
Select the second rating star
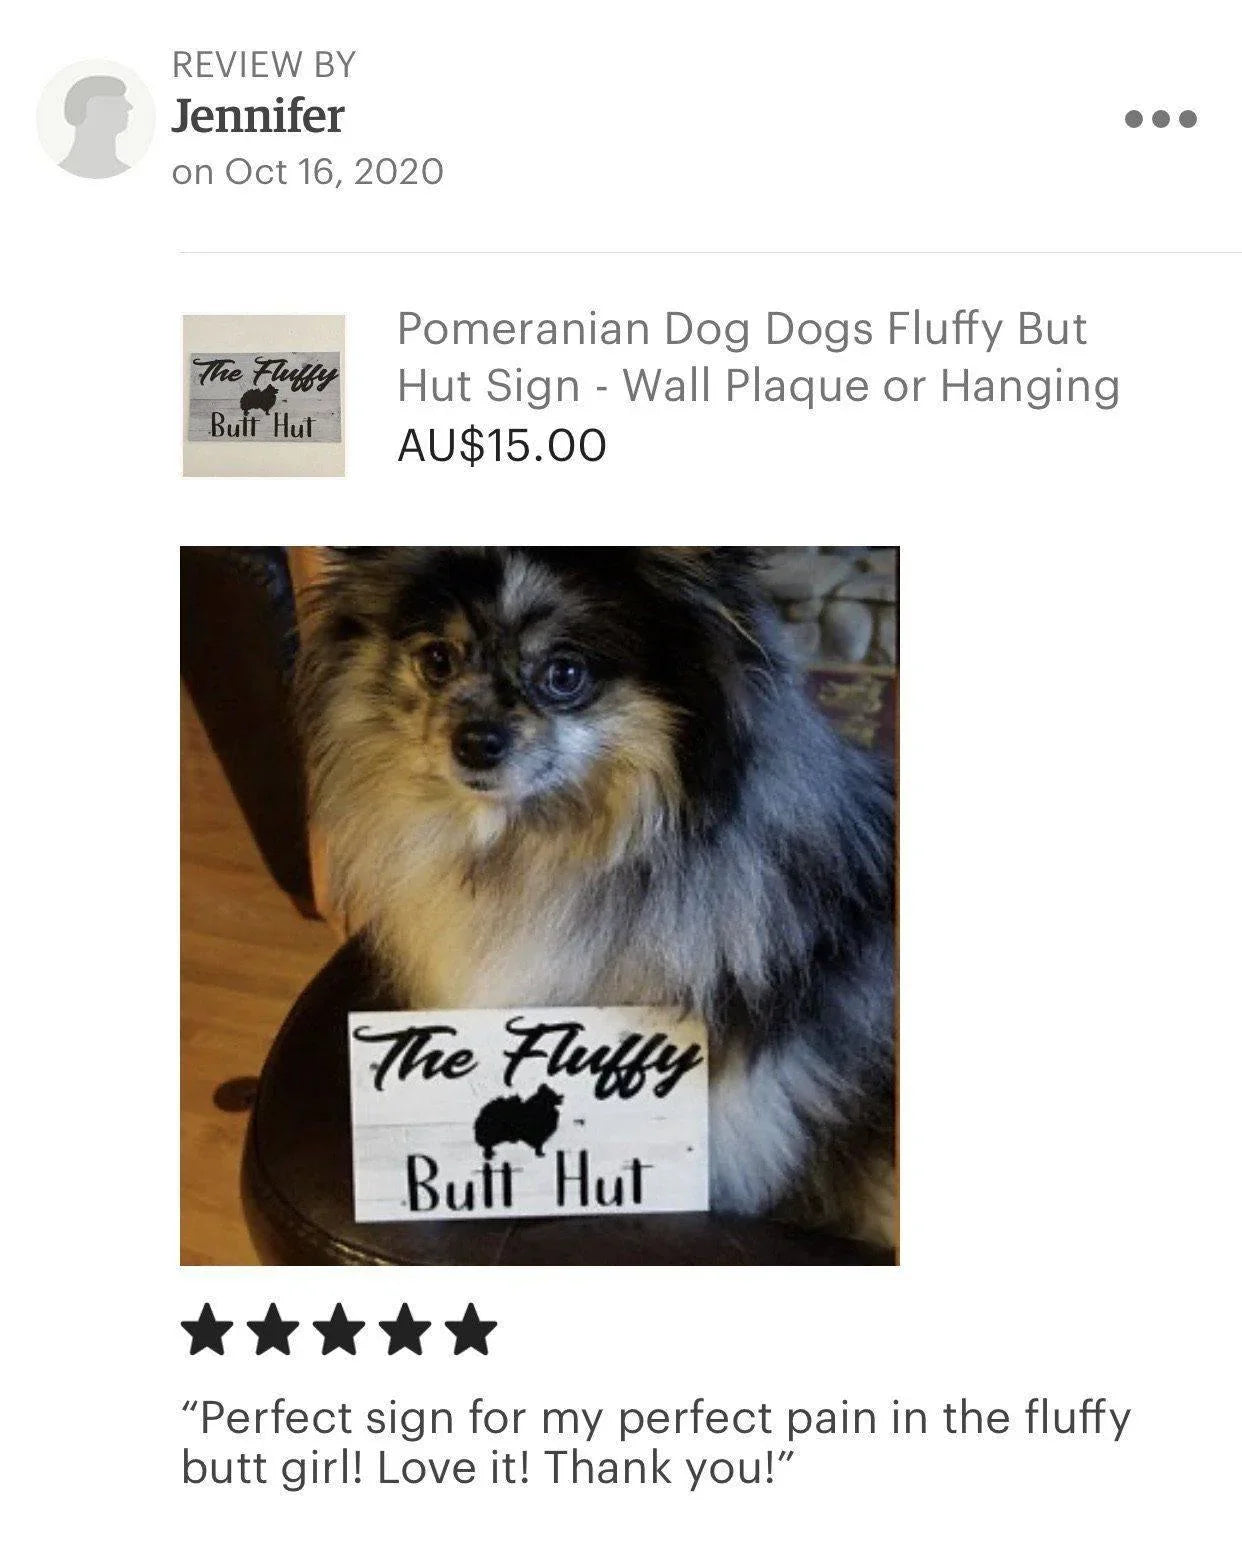tap(274, 1330)
